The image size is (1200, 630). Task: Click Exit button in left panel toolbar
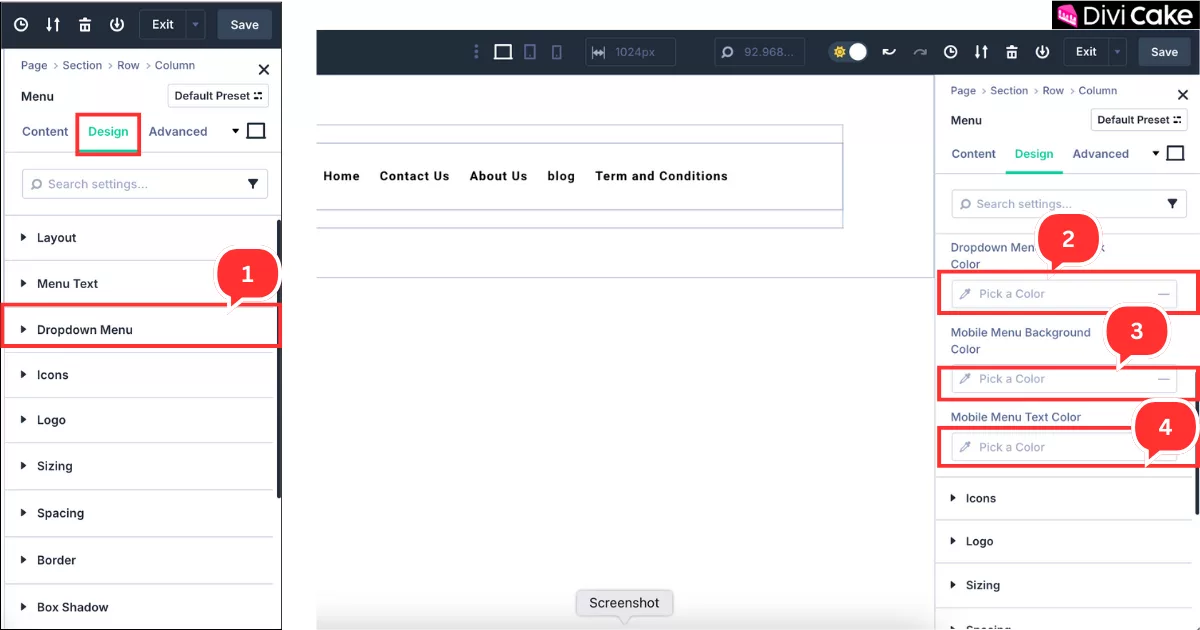(163, 25)
